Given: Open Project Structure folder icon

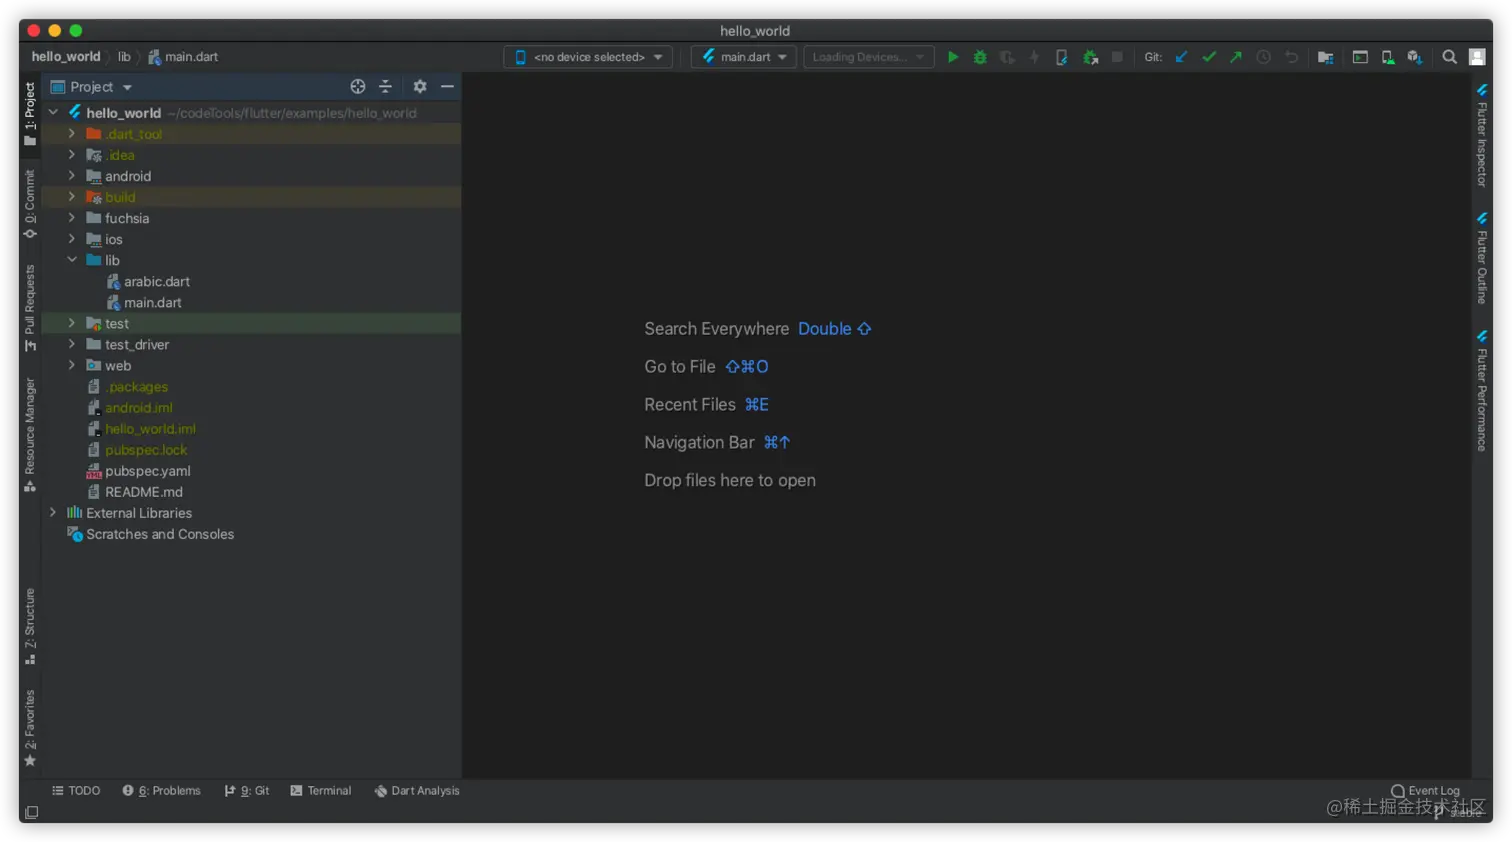Looking at the screenshot, I should coord(1325,57).
